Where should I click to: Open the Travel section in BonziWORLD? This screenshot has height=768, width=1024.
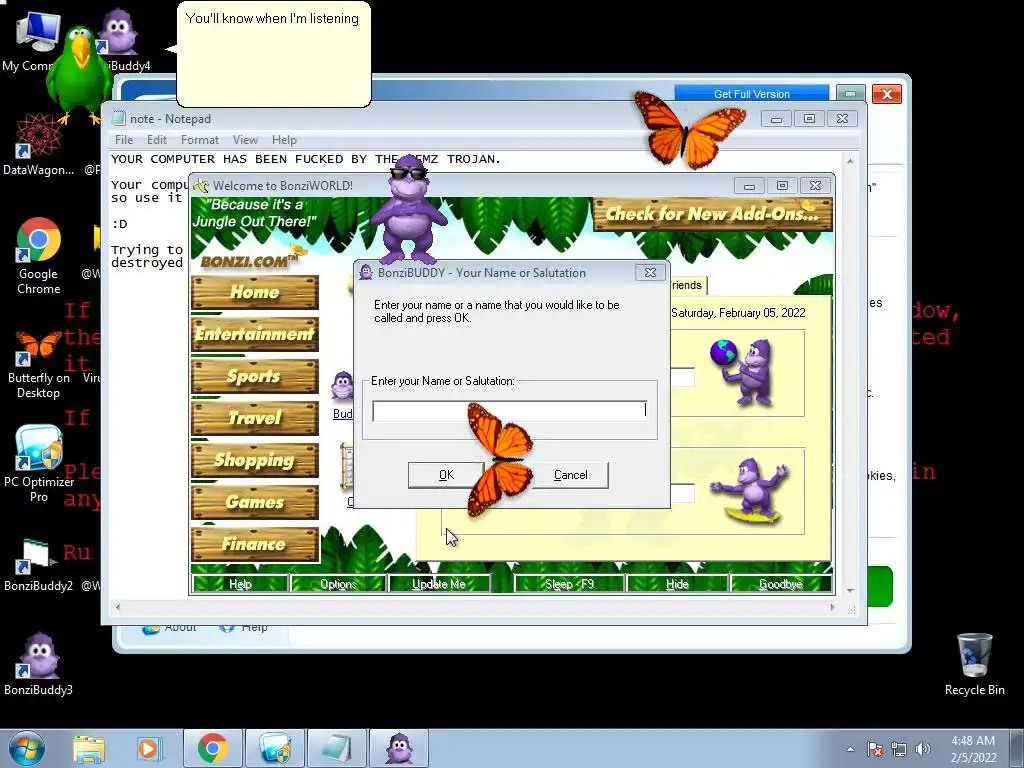[x=255, y=418]
